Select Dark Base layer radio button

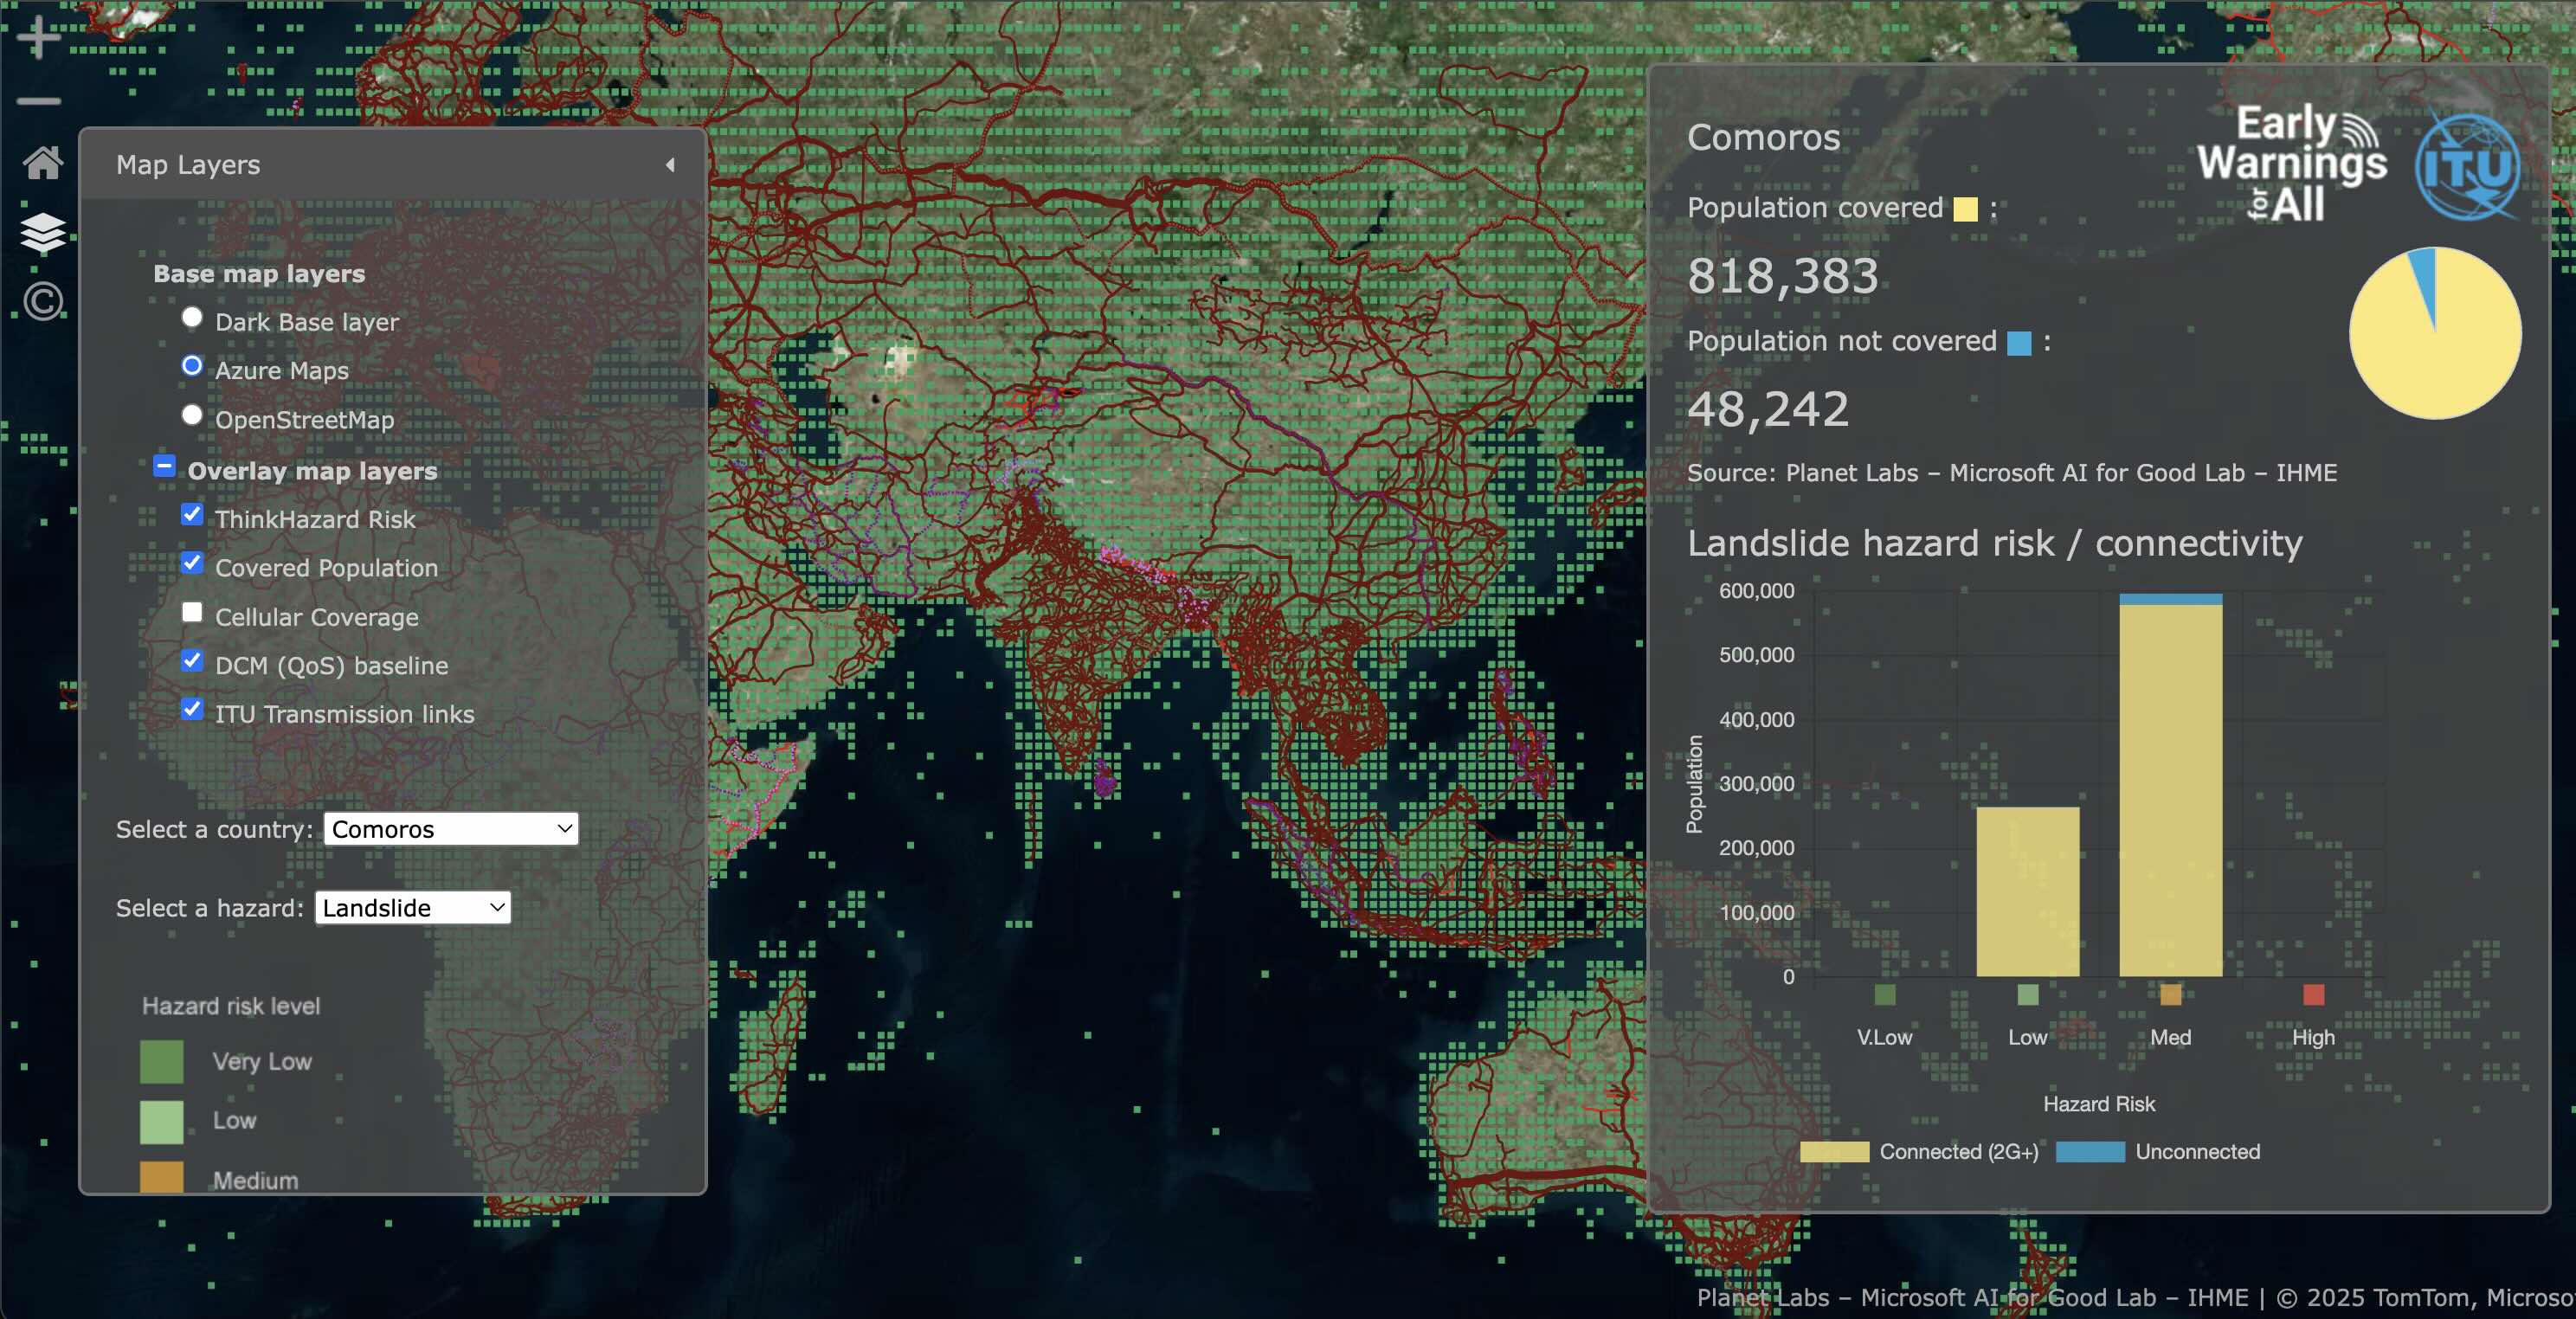(x=192, y=318)
